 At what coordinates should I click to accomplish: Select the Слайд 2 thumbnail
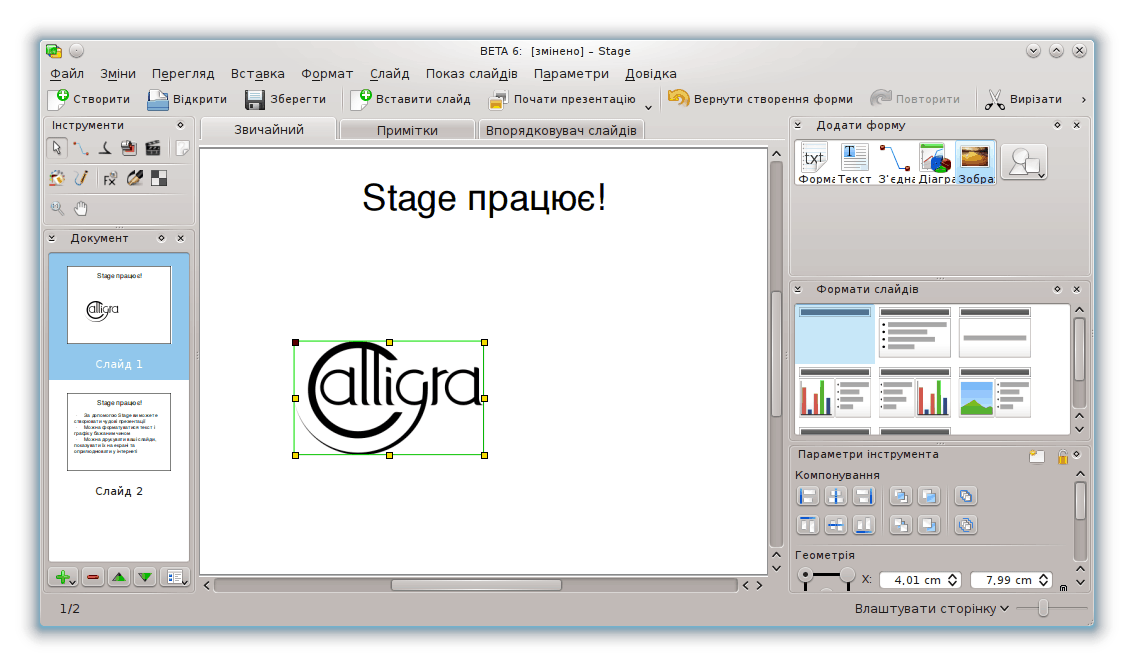(x=119, y=432)
